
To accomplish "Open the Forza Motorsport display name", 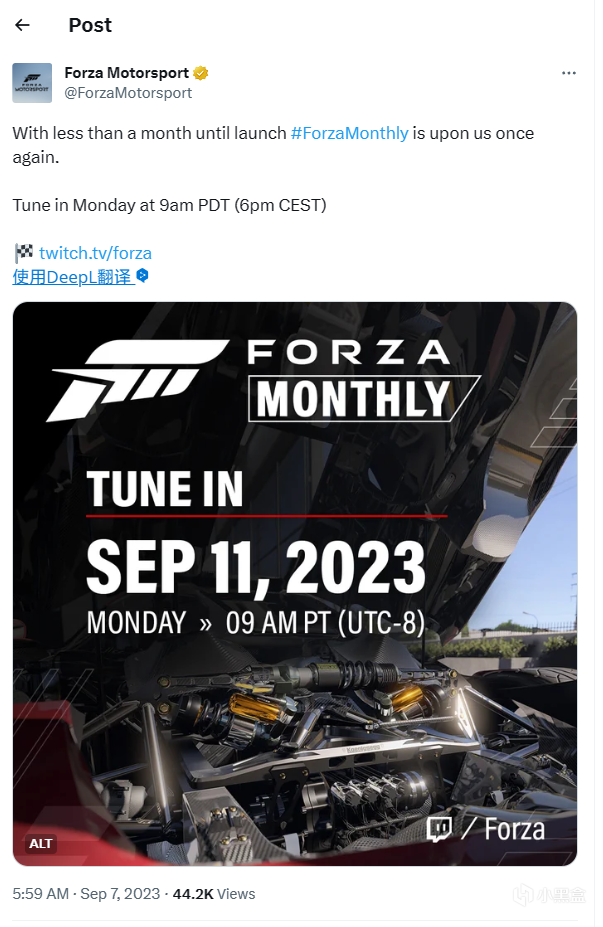I will [127, 73].
